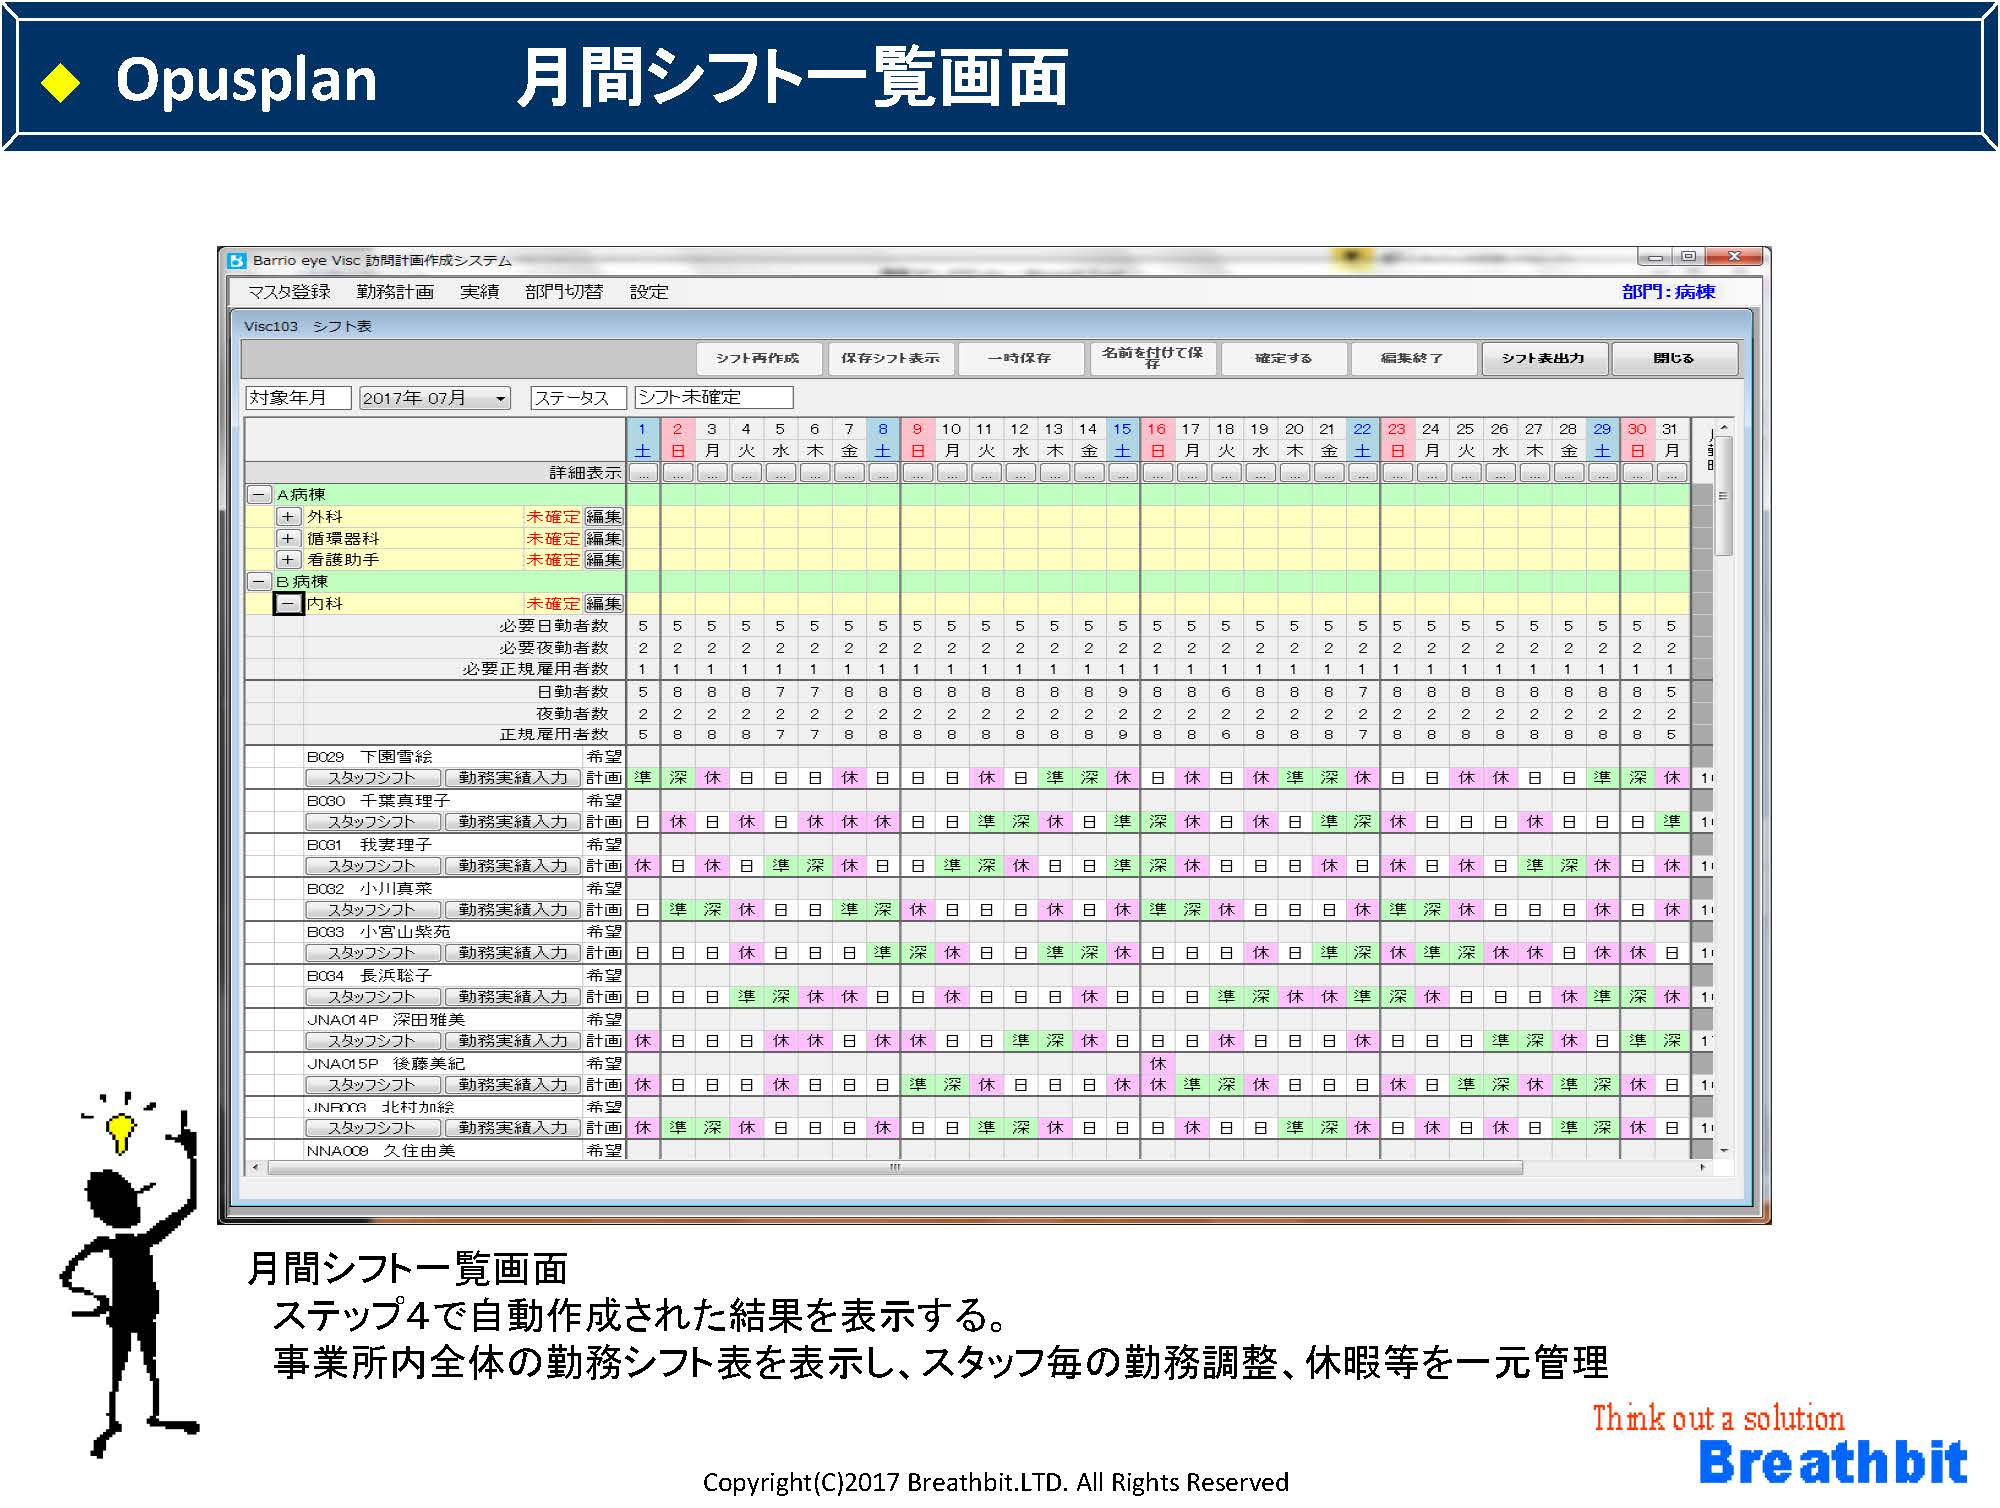The height and width of the screenshot is (1508, 2000).
Task: Open the 部門切替 menu
Action: (564, 292)
